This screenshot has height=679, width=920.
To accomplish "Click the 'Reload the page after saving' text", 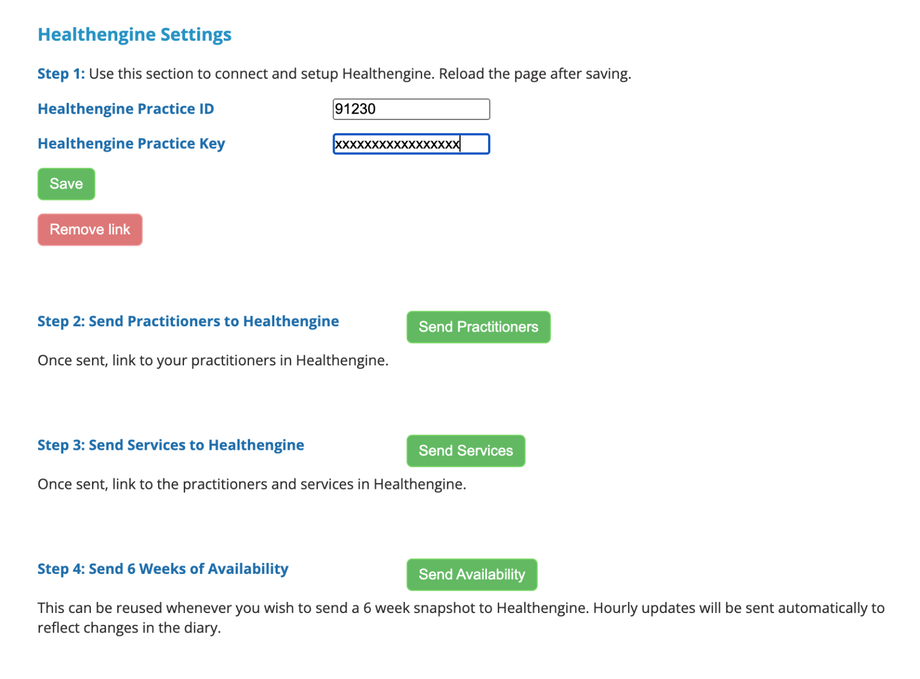I will [535, 74].
